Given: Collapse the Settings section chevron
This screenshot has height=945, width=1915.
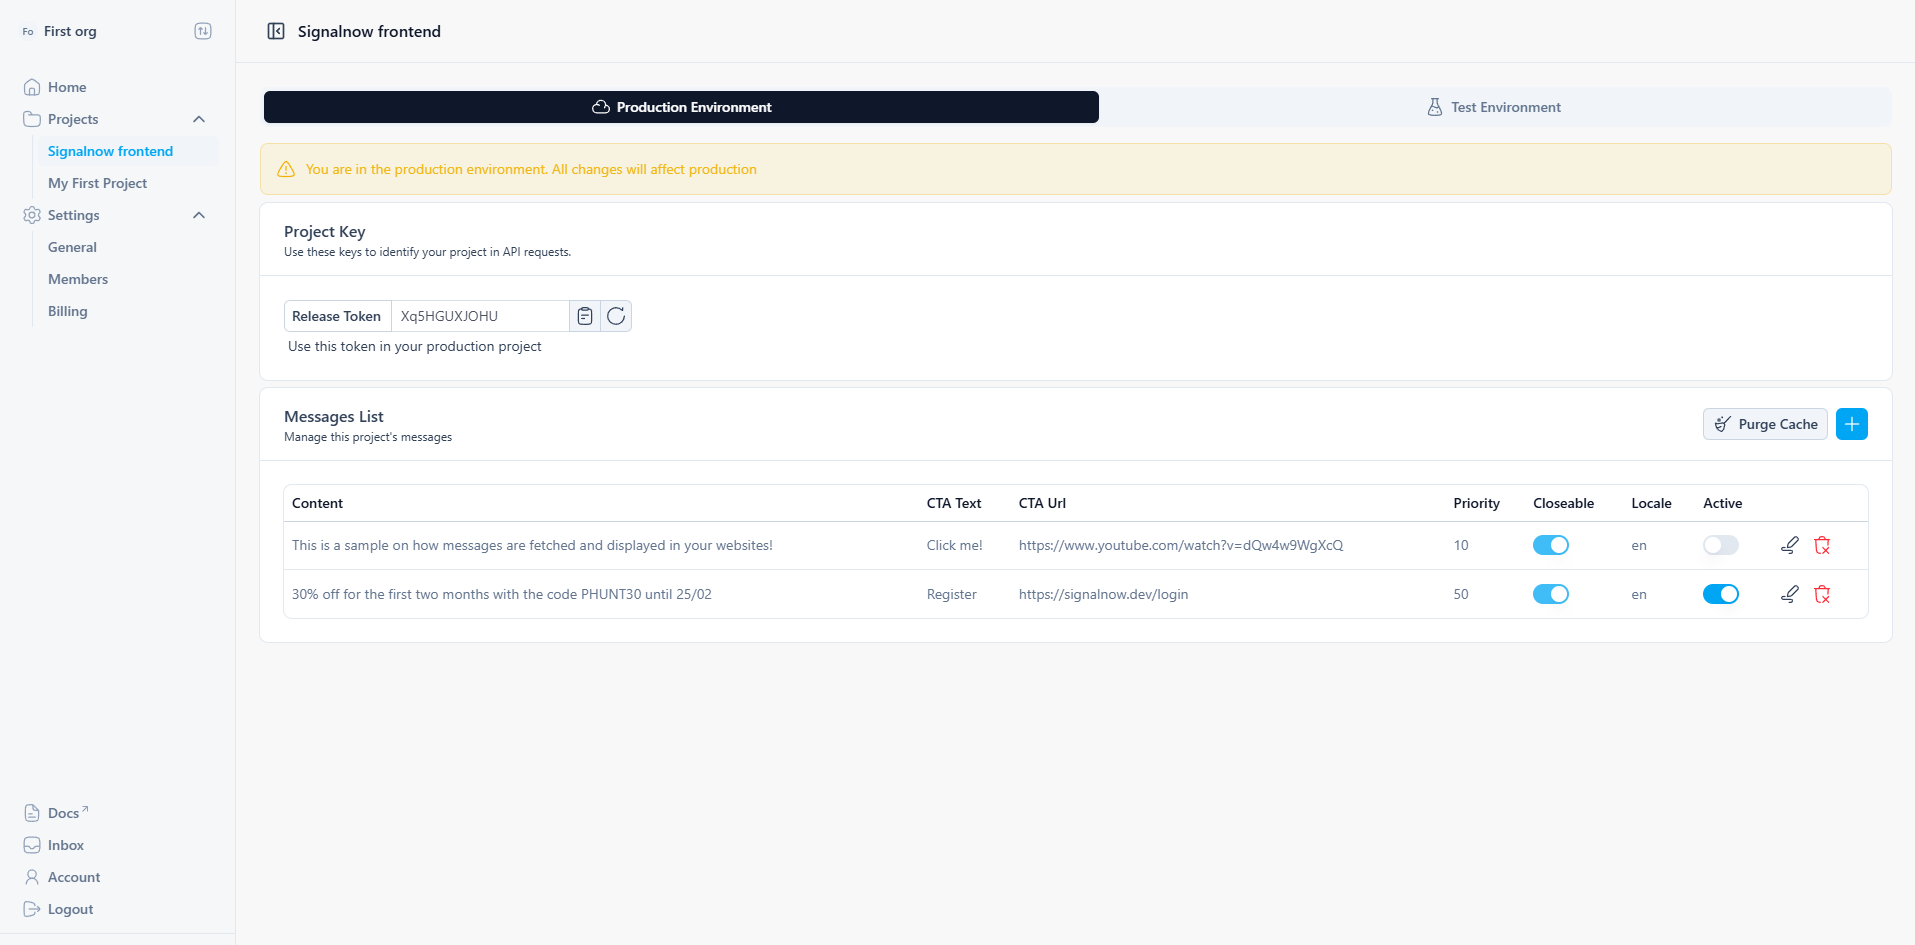Looking at the screenshot, I should [199, 215].
